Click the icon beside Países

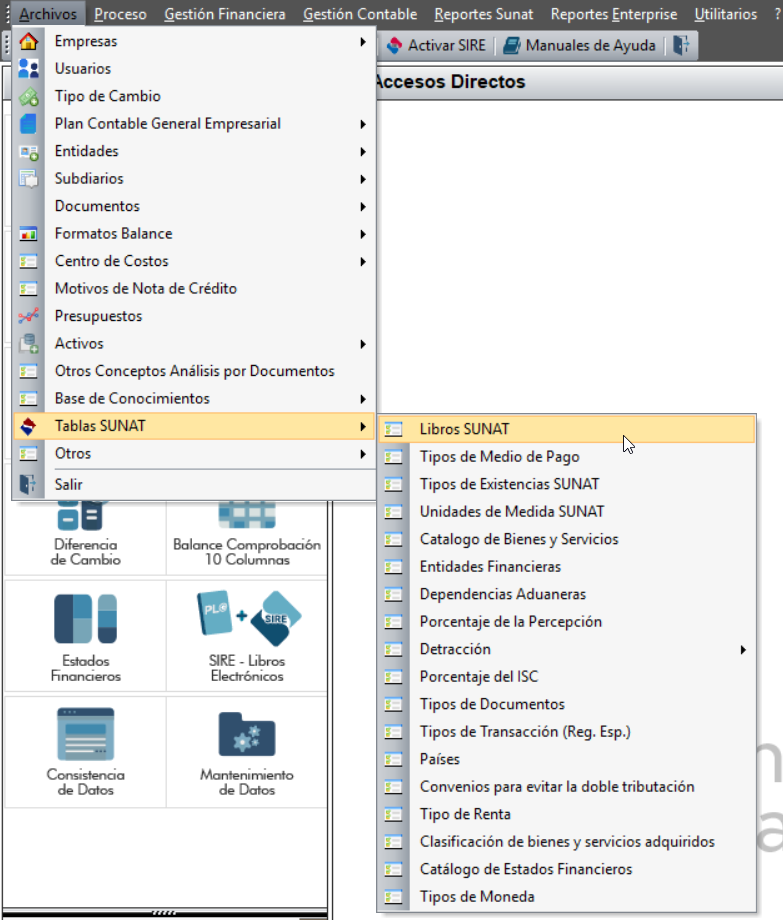(394, 759)
